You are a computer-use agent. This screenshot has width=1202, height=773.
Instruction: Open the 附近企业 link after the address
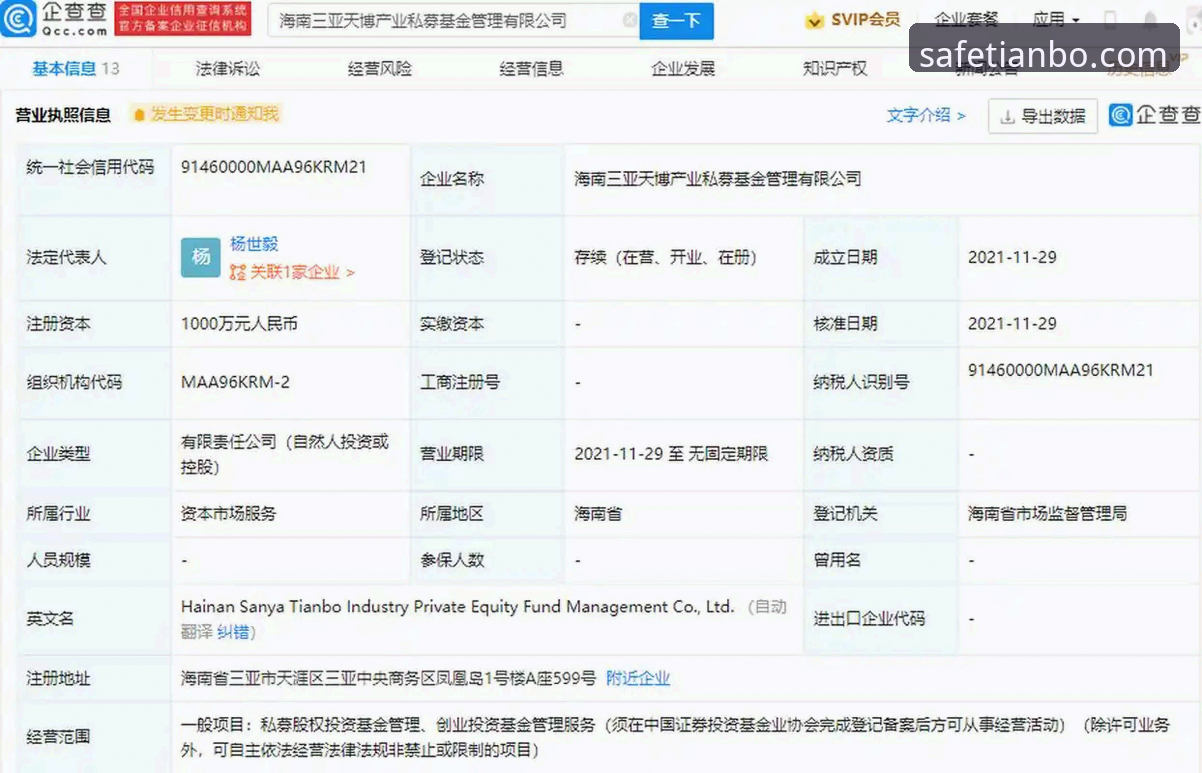(638, 678)
